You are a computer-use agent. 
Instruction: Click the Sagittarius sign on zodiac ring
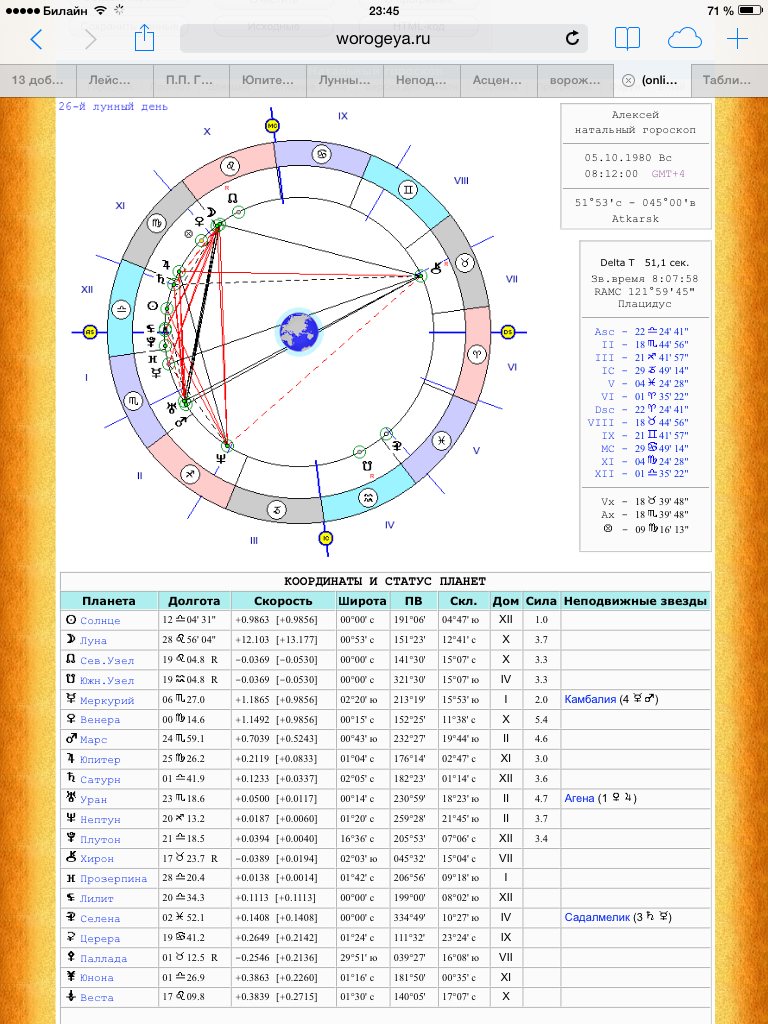click(x=190, y=473)
